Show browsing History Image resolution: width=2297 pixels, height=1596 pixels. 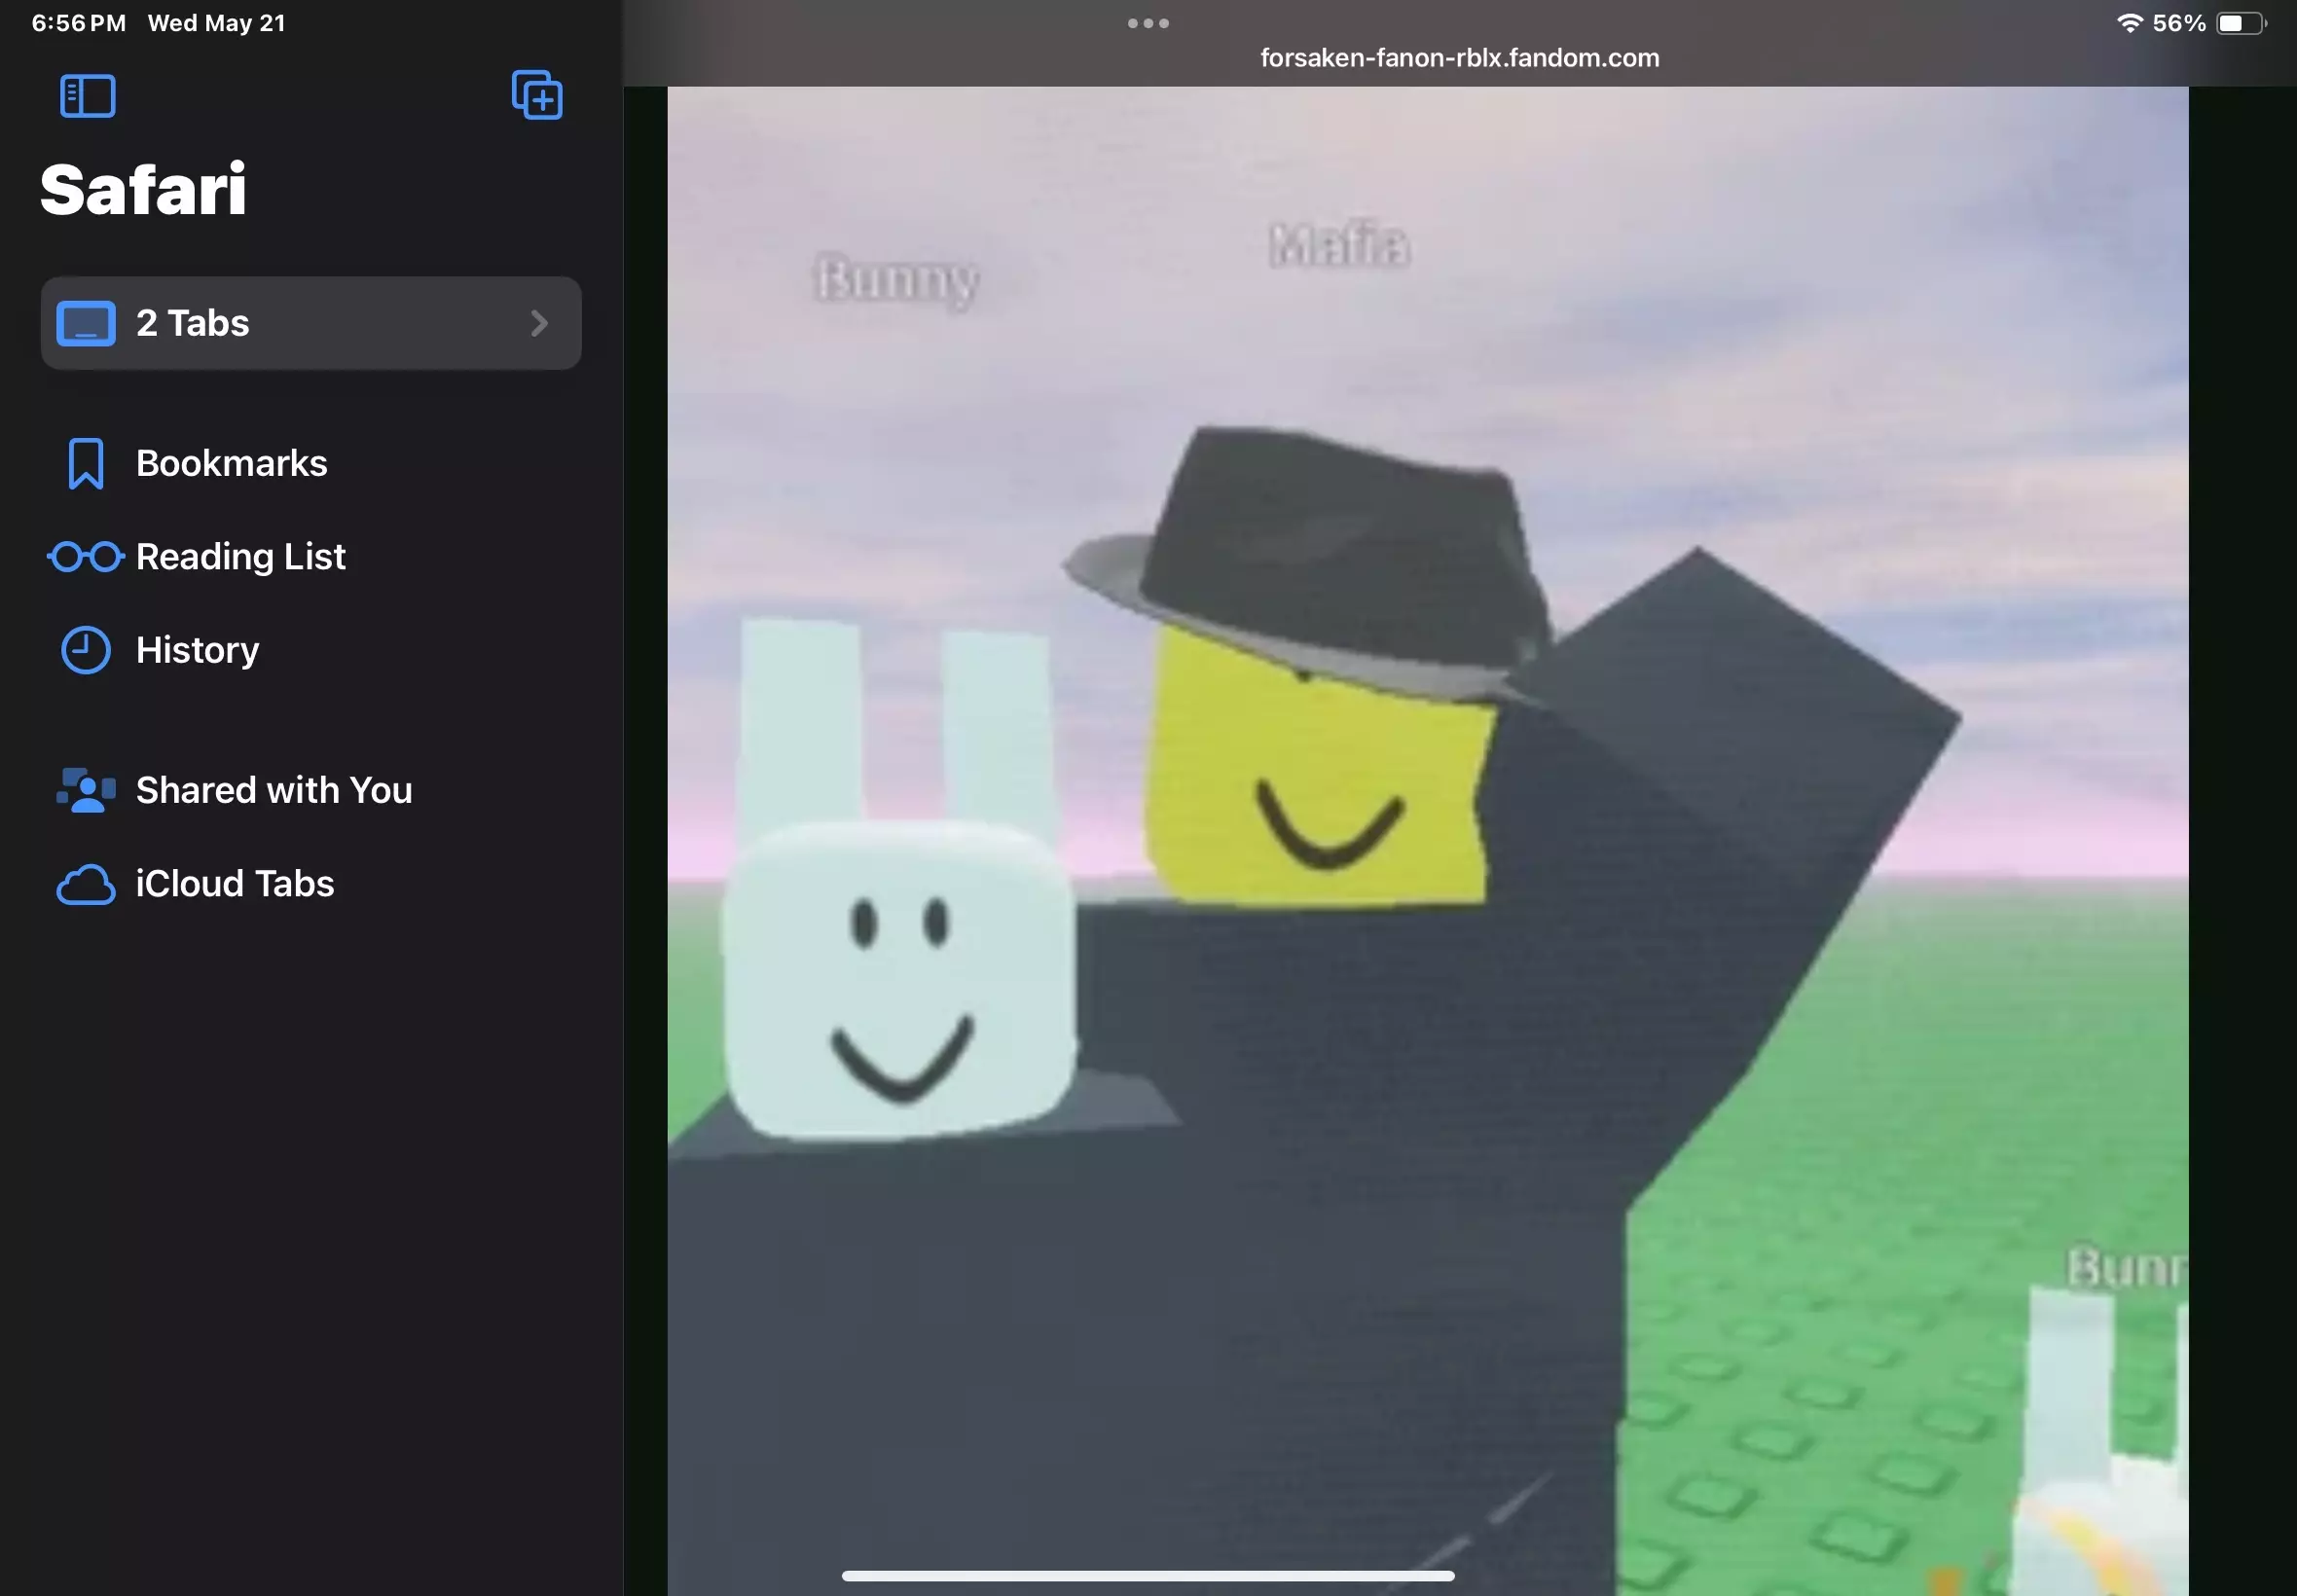tap(197, 651)
